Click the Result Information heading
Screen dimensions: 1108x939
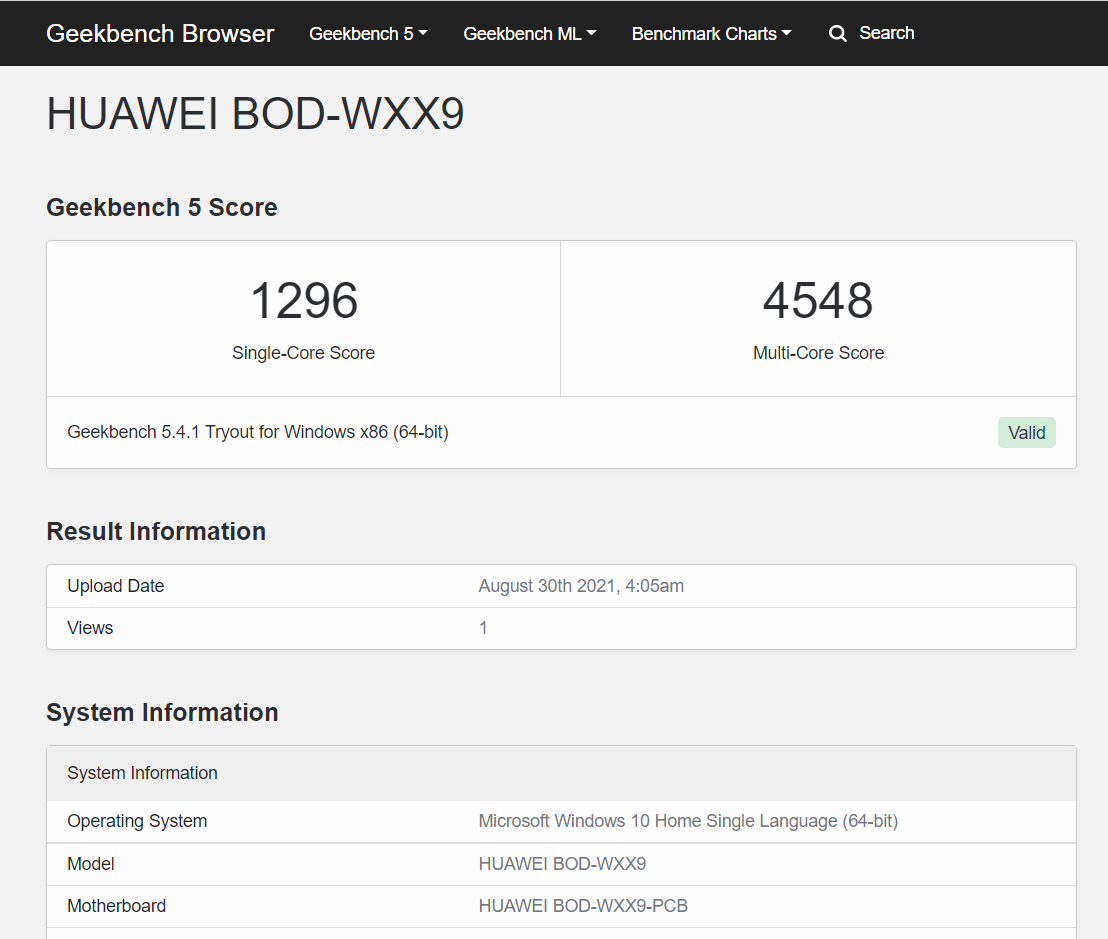tap(156, 531)
